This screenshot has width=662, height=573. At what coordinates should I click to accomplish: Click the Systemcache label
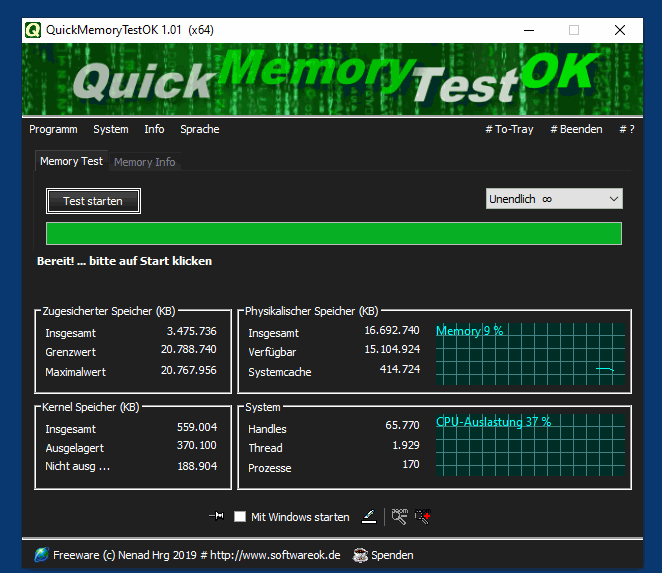pyautogui.click(x=279, y=372)
